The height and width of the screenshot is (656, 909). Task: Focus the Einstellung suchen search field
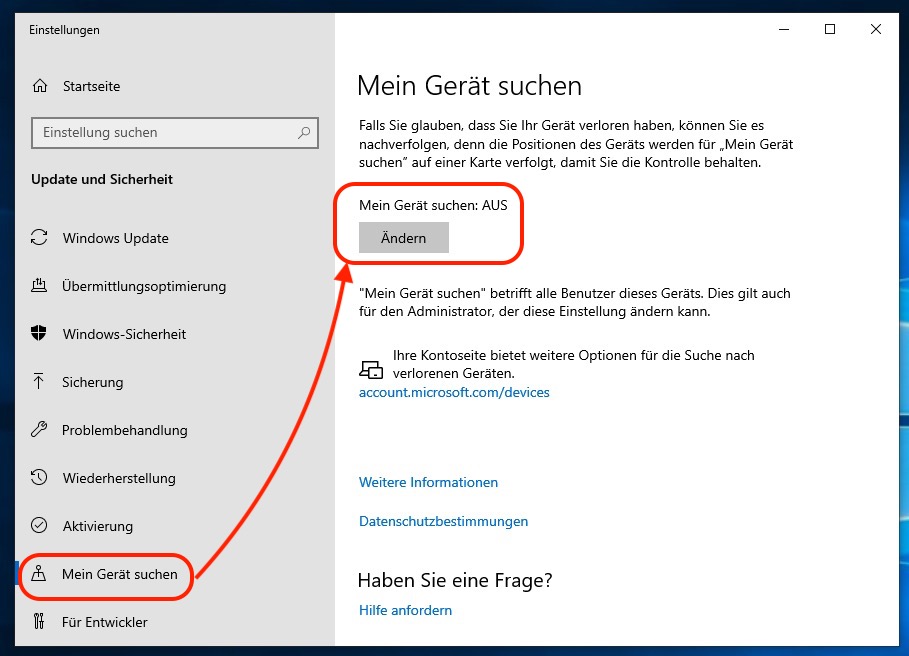coord(175,133)
